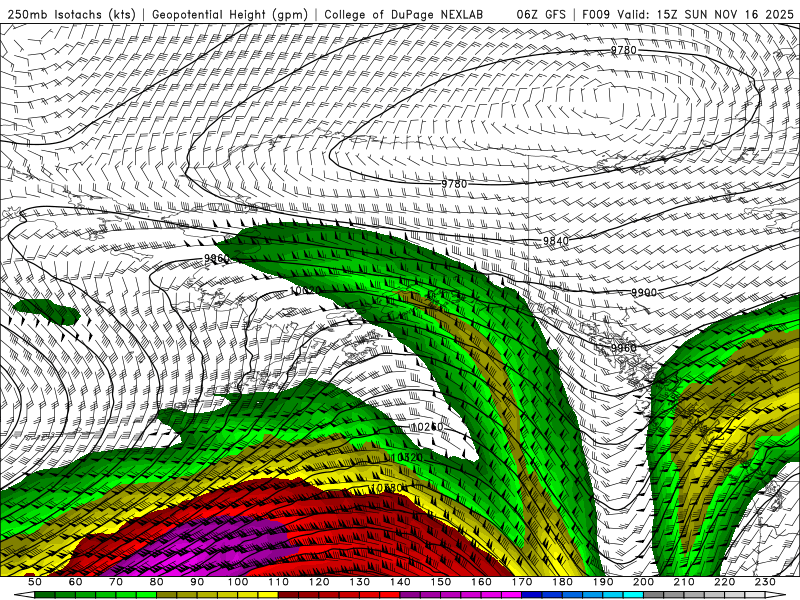Click the 230 kts color bar label
Viewport: 800px width, 600px height.
(x=765, y=582)
